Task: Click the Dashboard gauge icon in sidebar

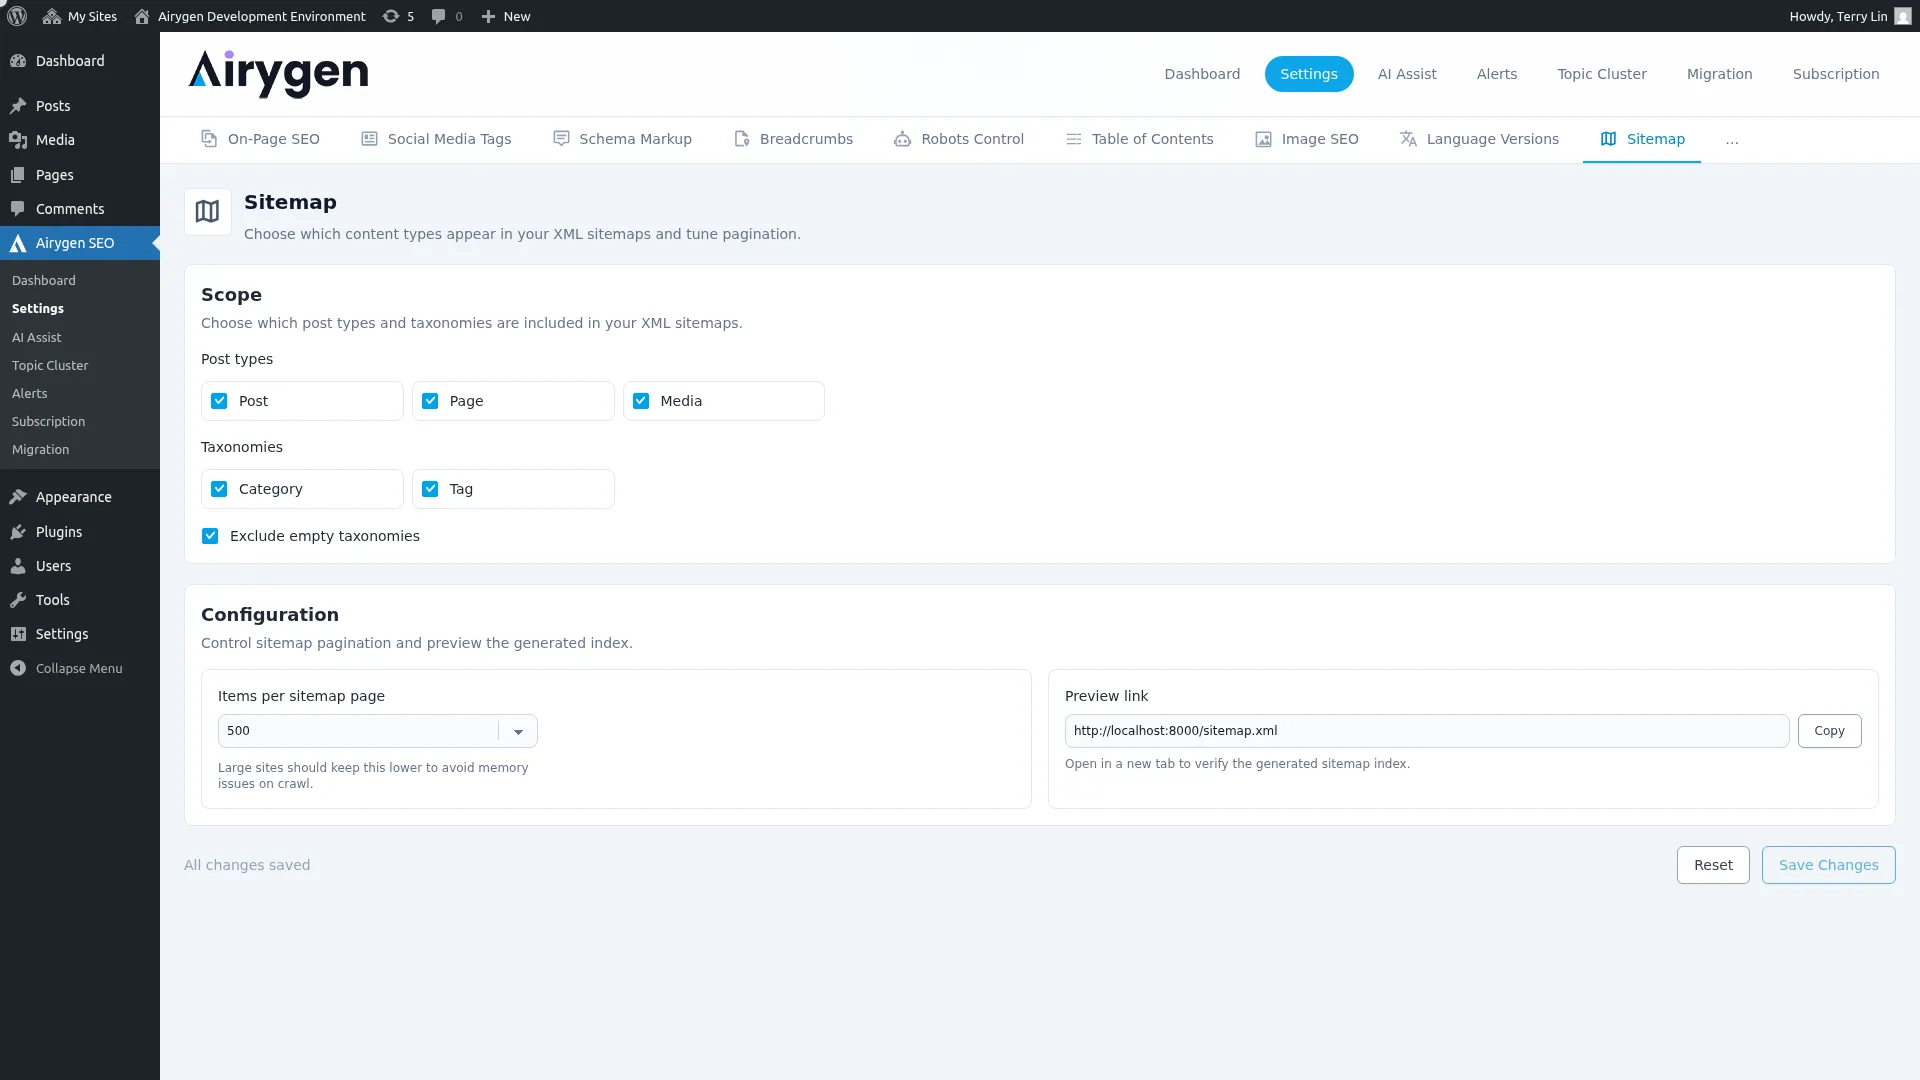Action: tap(18, 61)
